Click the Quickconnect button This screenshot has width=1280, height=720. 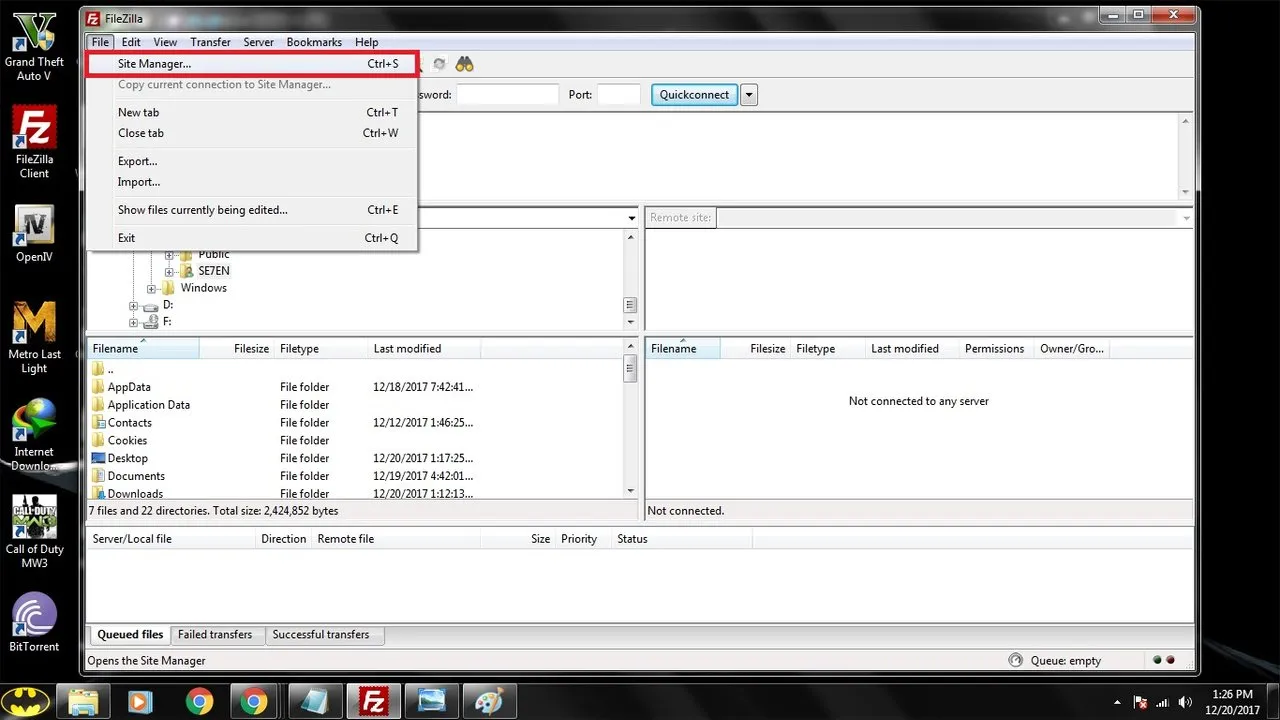(x=695, y=95)
